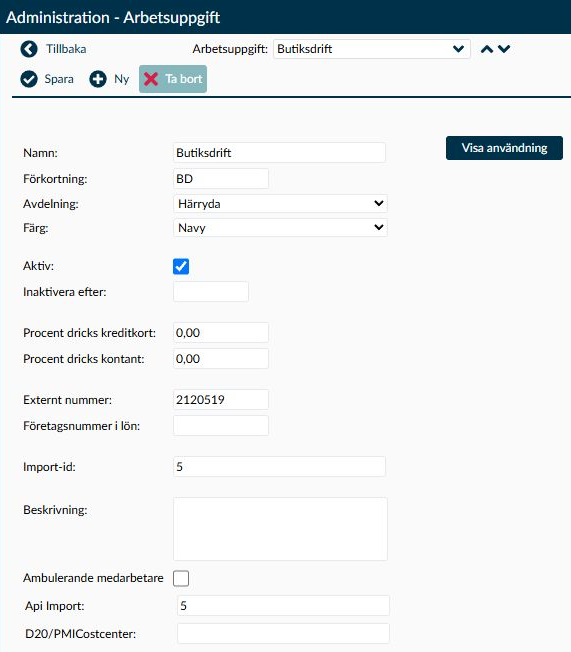
Task: Go to previous Arbetsuppgift with up arrow
Action: (x=487, y=49)
